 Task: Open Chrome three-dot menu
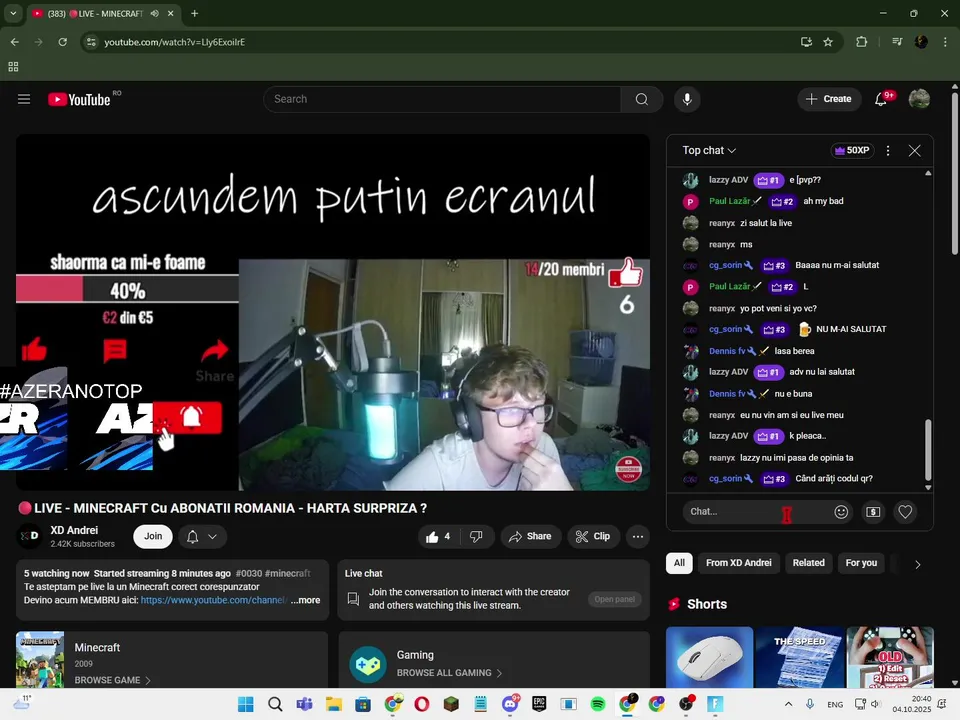pos(945,42)
